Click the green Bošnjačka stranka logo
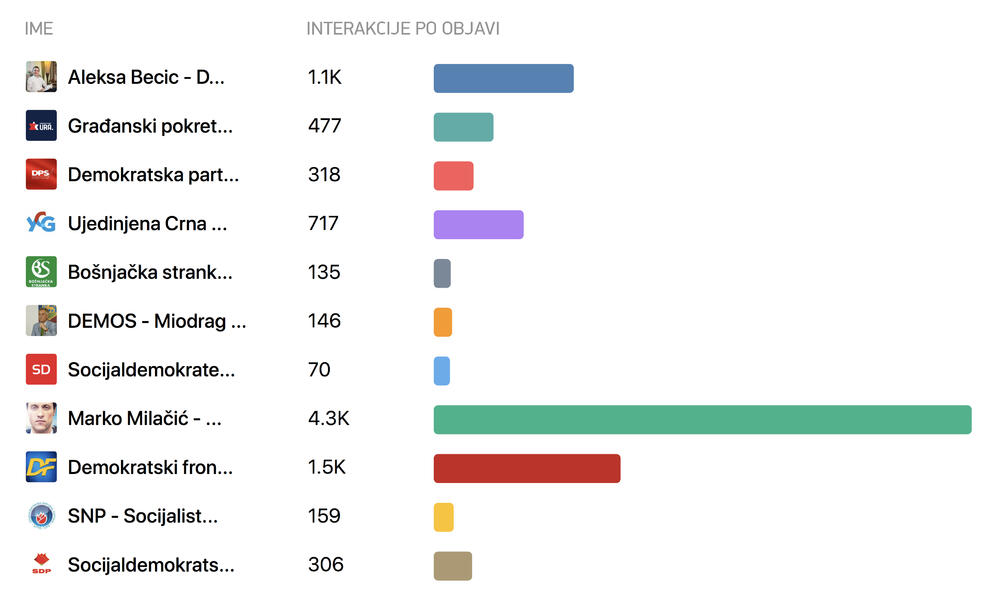Screen dimensions: 1000x608 pos(41,272)
